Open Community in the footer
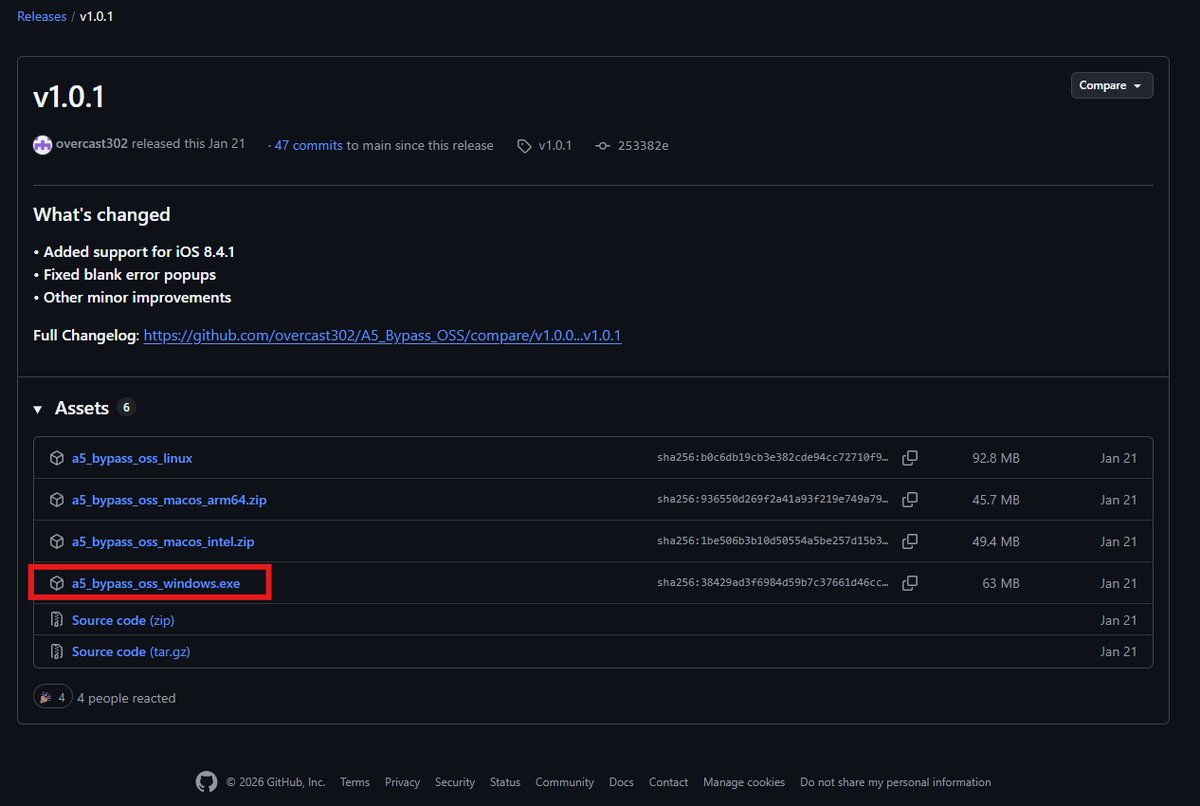 [x=564, y=782]
